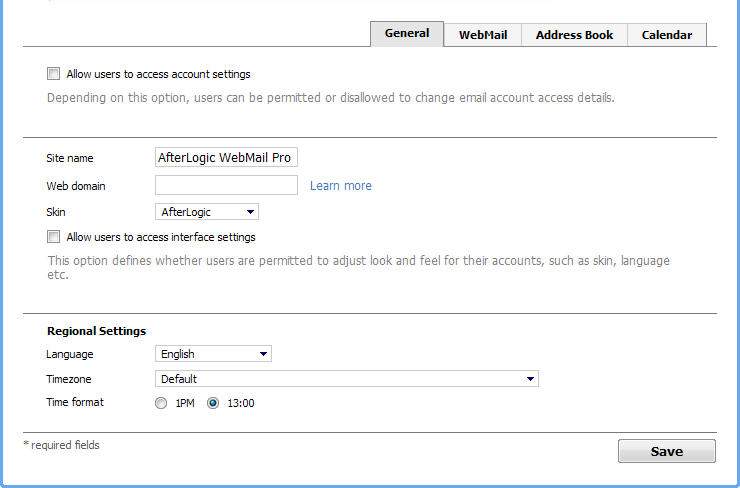Click the Web domain field label
The width and height of the screenshot is (740, 488).
point(76,186)
